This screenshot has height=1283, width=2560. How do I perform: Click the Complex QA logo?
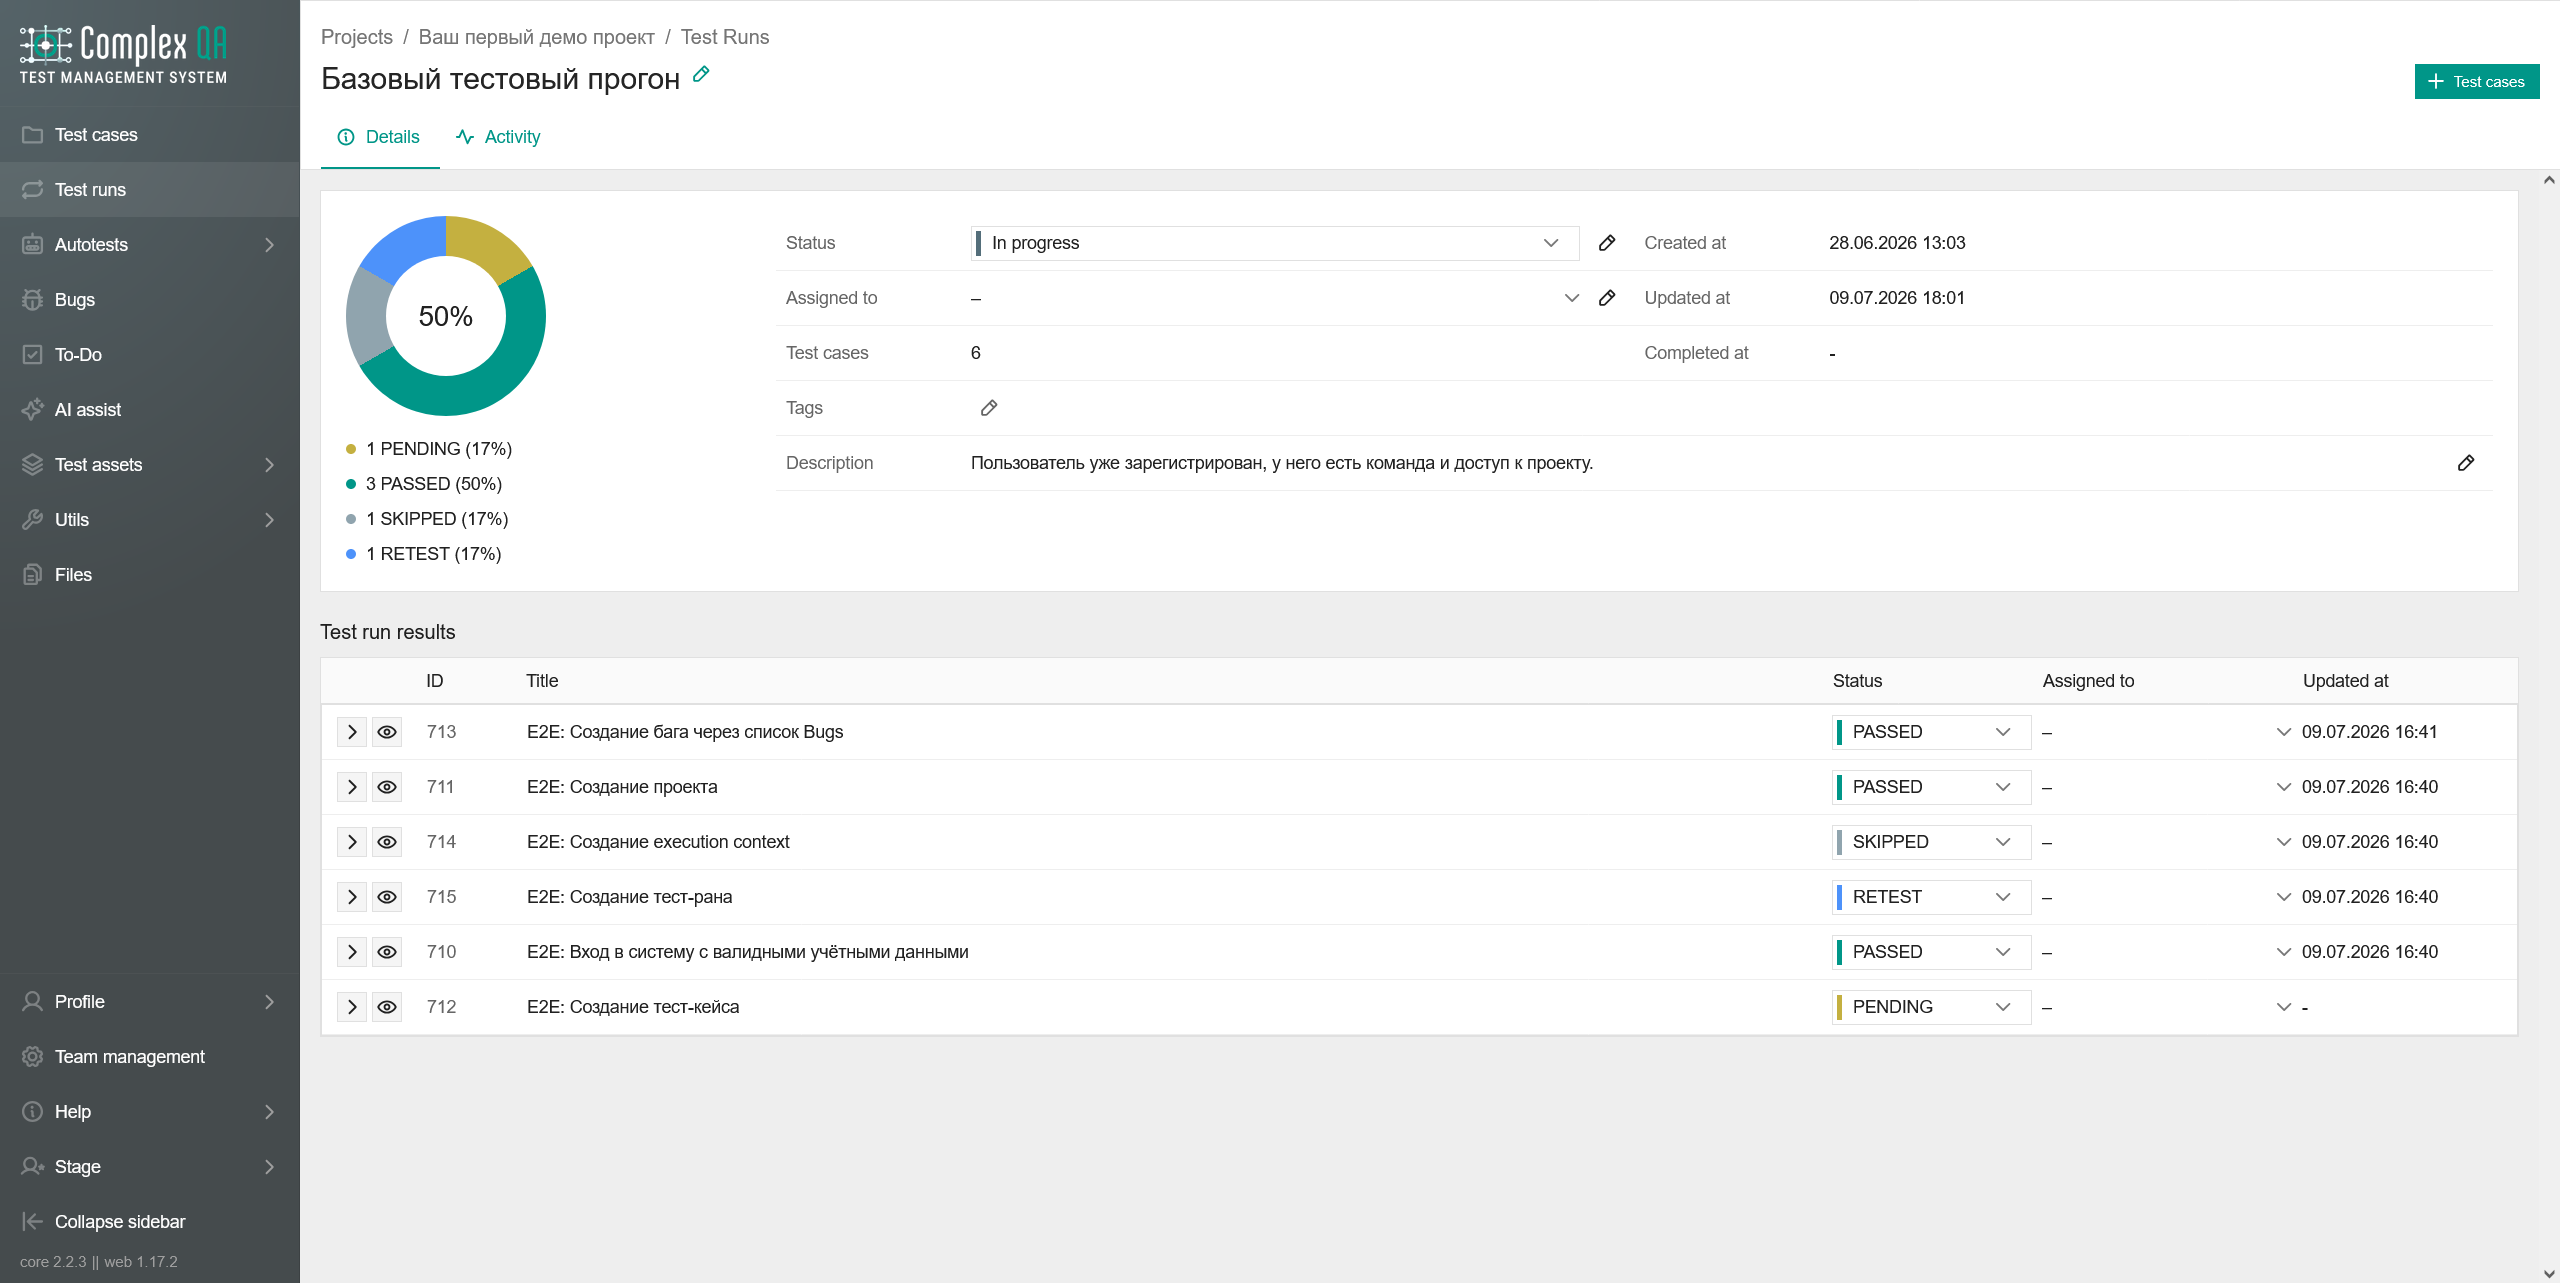123,54
